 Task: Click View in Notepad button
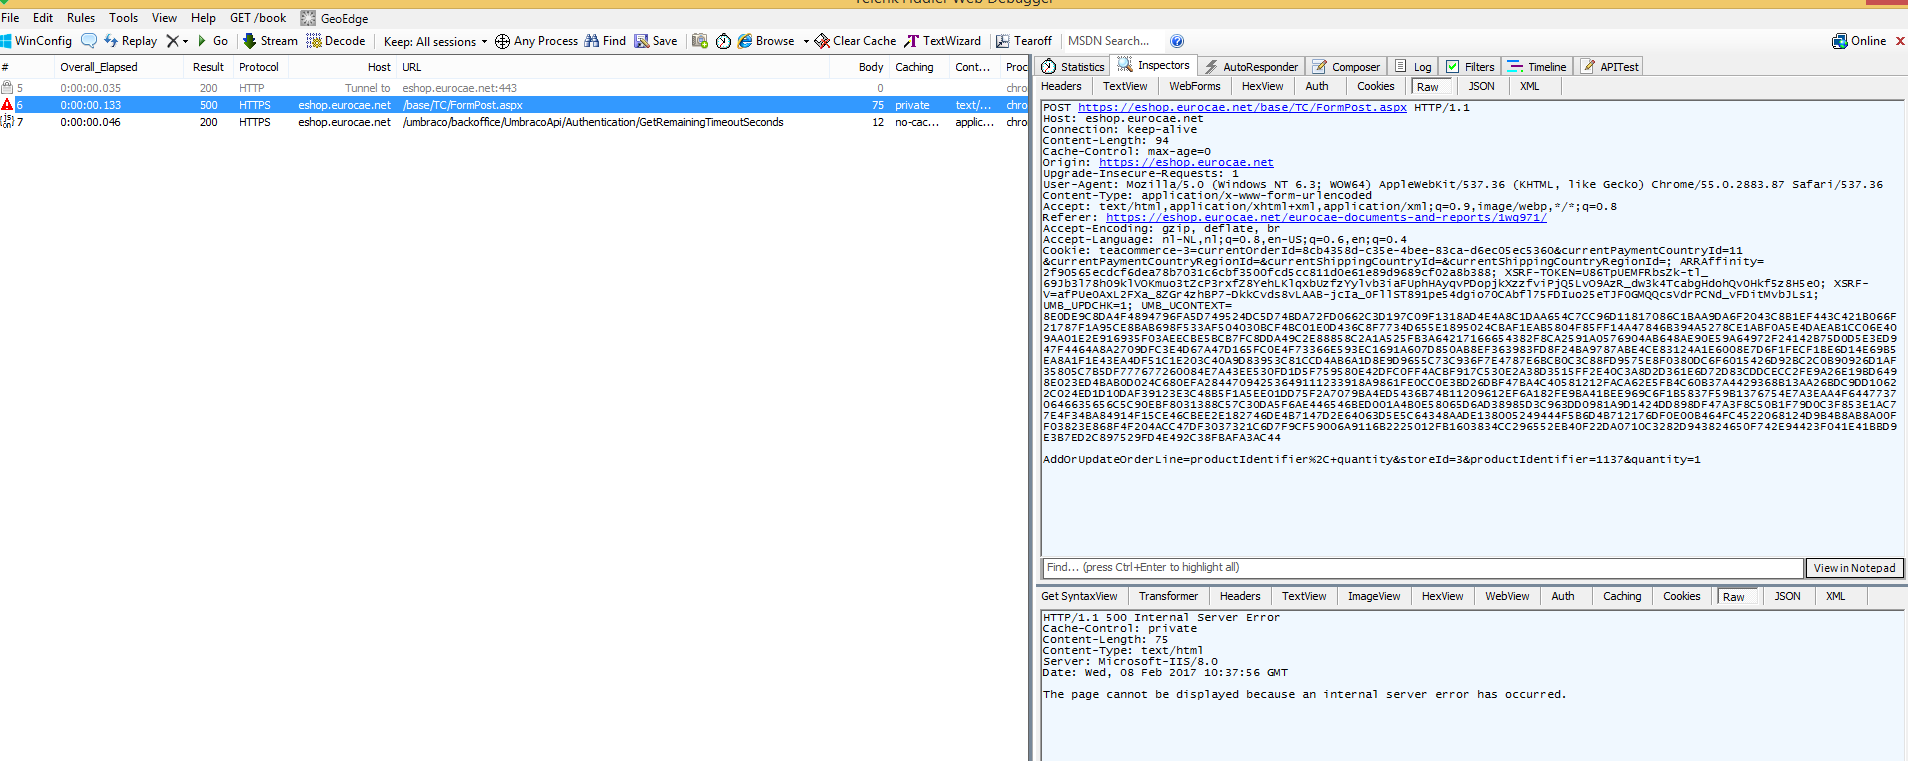click(x=1854, y=568)
